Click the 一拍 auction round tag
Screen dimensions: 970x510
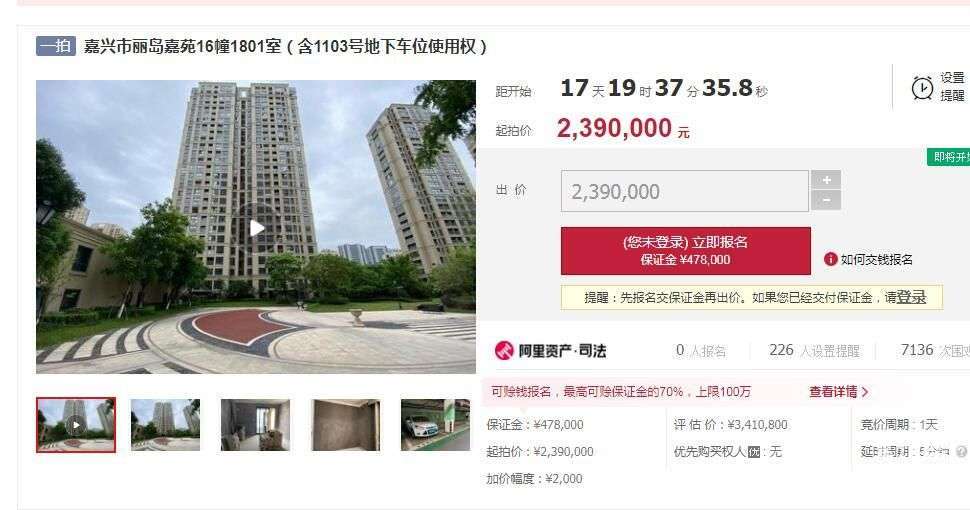click(56, 46)
